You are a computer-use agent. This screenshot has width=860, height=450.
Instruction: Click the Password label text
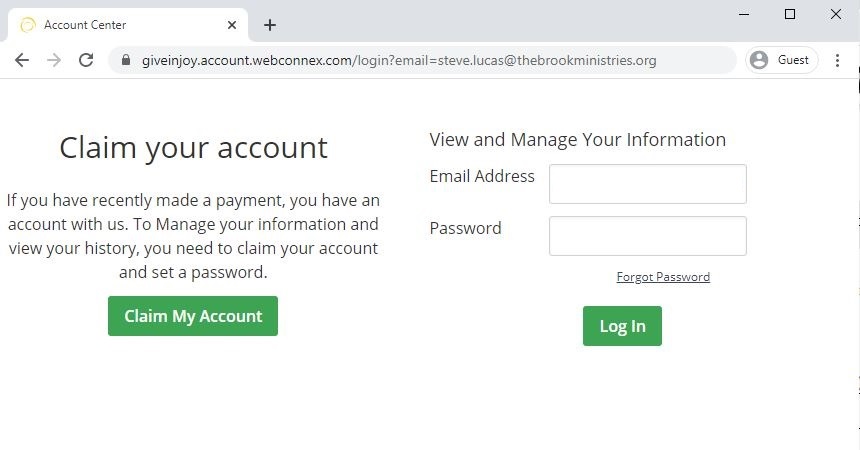[x=465, y=229]
